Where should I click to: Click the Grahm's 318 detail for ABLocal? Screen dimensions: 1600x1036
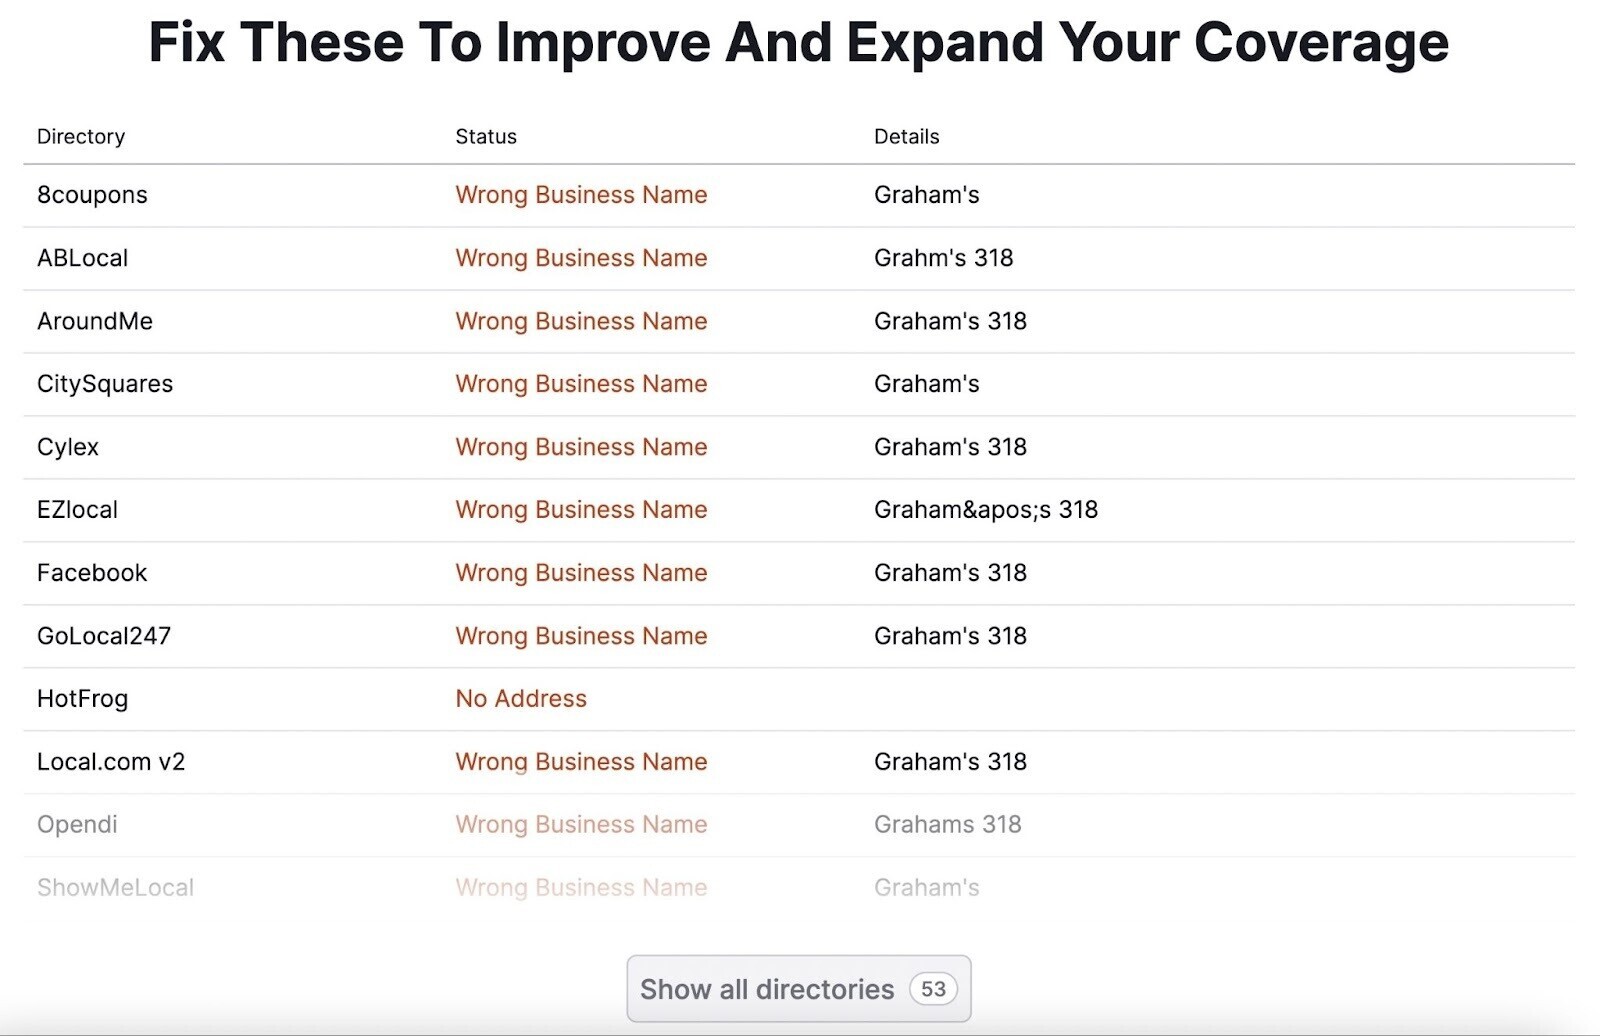click(x=943, y=258)
